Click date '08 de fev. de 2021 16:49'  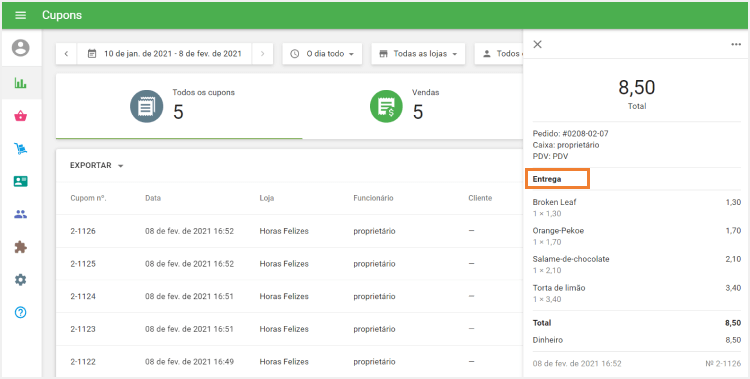tap(189, 362)
